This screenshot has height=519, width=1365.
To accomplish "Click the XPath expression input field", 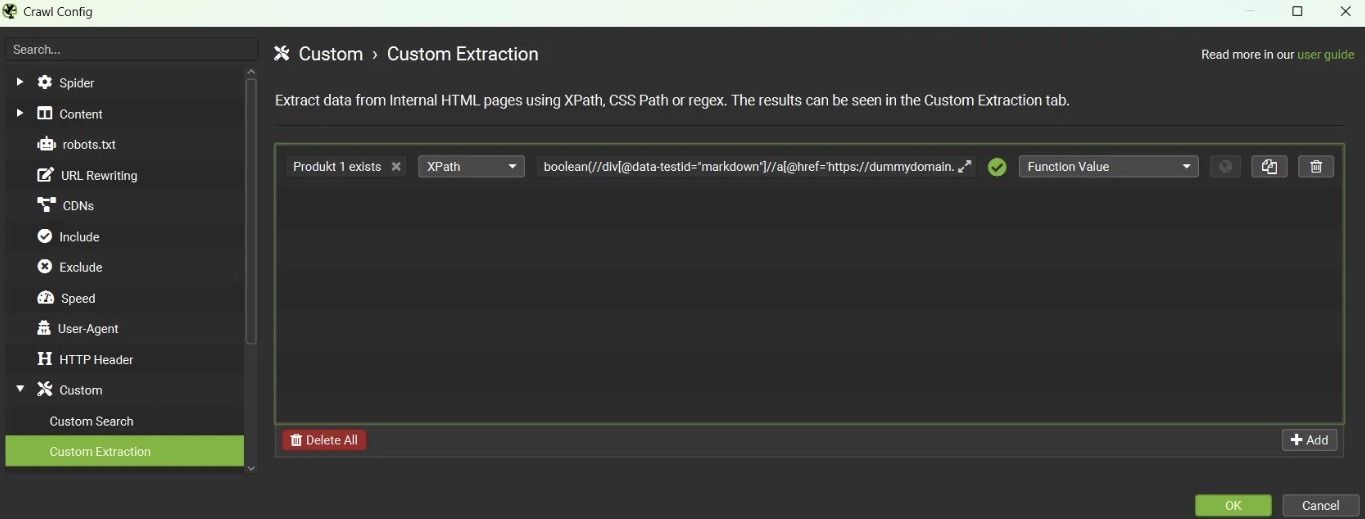I will (x=748, y=167).
